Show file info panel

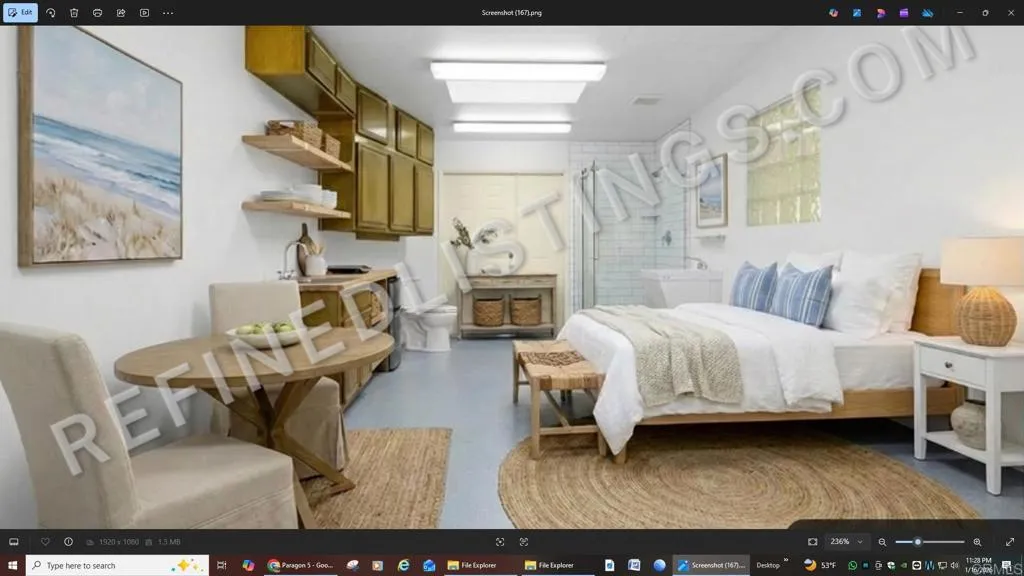pyautogui.click(x=68, y=542)
